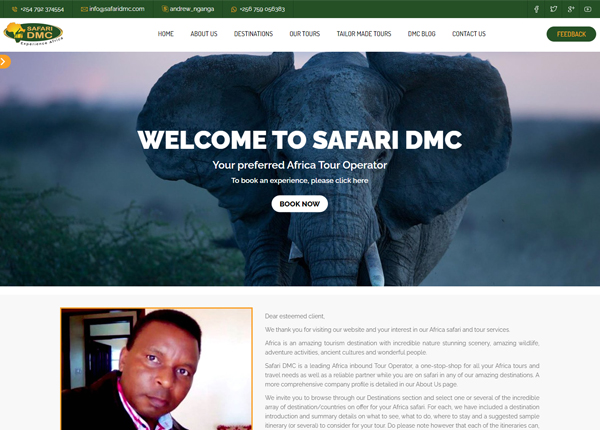Open the Our Tours menu
Image resolution: width=600 pixels, height=430 pixels.
(305, 34)
